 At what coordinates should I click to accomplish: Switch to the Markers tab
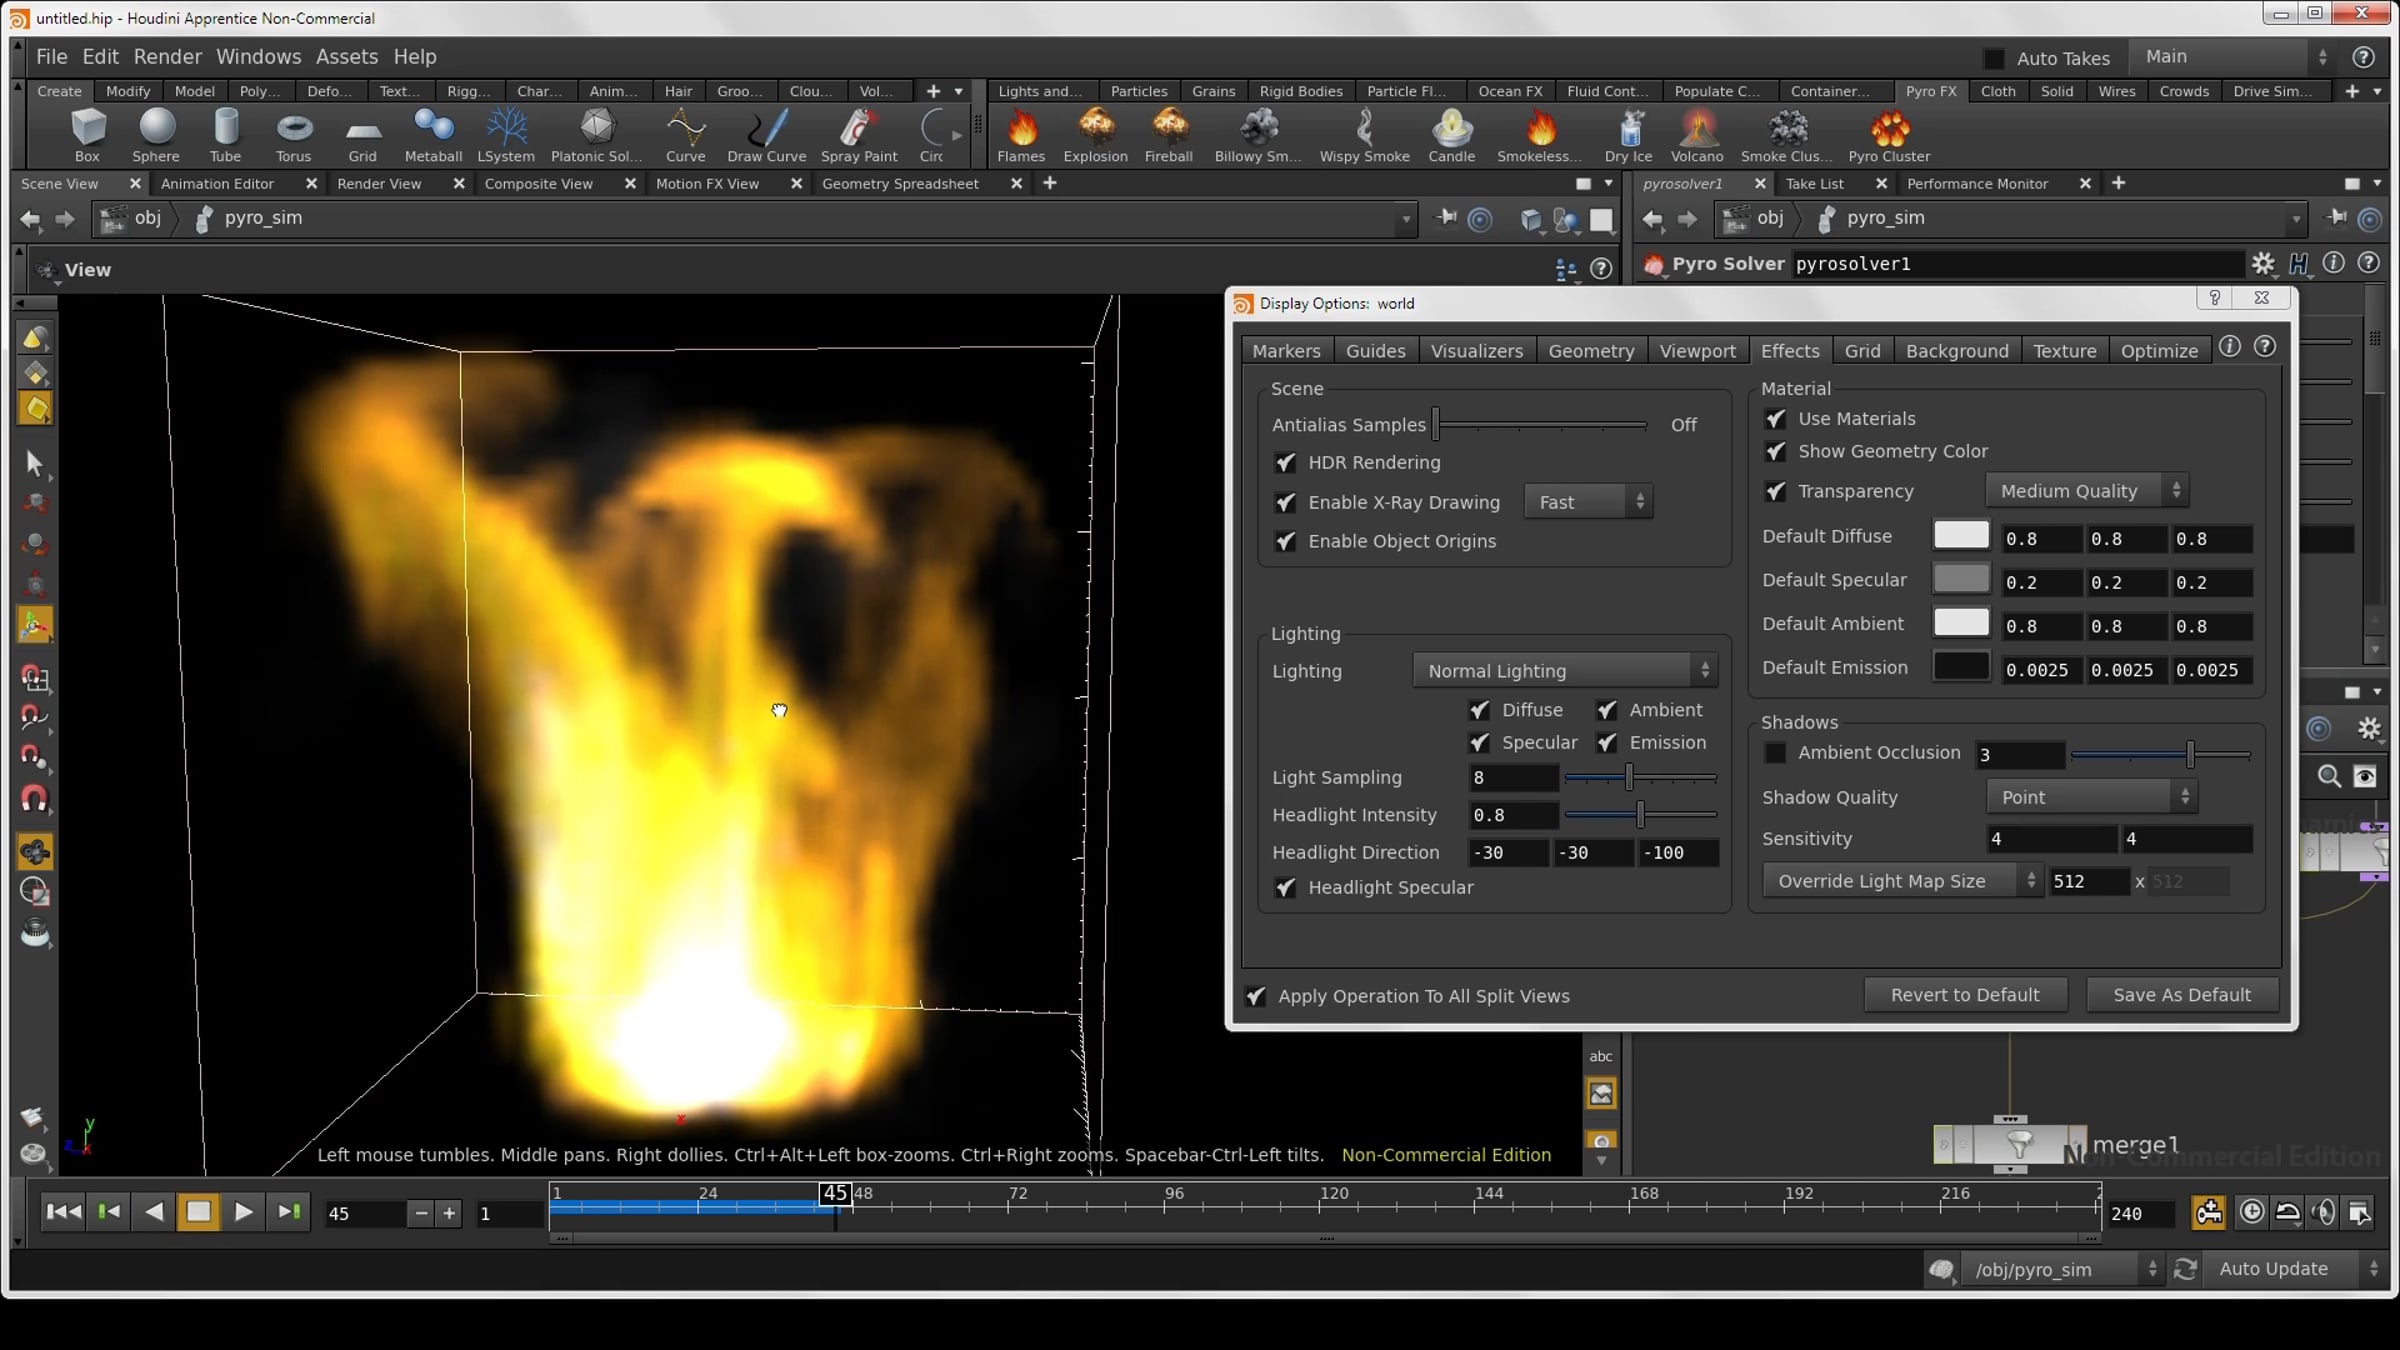click(1286, 351)
